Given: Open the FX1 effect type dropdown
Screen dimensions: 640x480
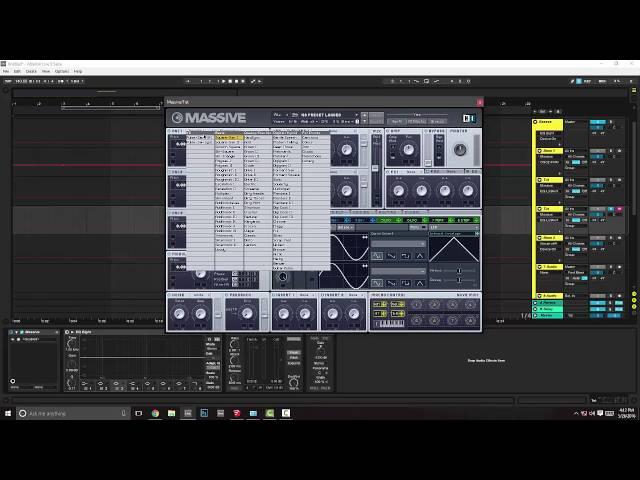Looking at the screenshot, I should [x=413, y=172].
